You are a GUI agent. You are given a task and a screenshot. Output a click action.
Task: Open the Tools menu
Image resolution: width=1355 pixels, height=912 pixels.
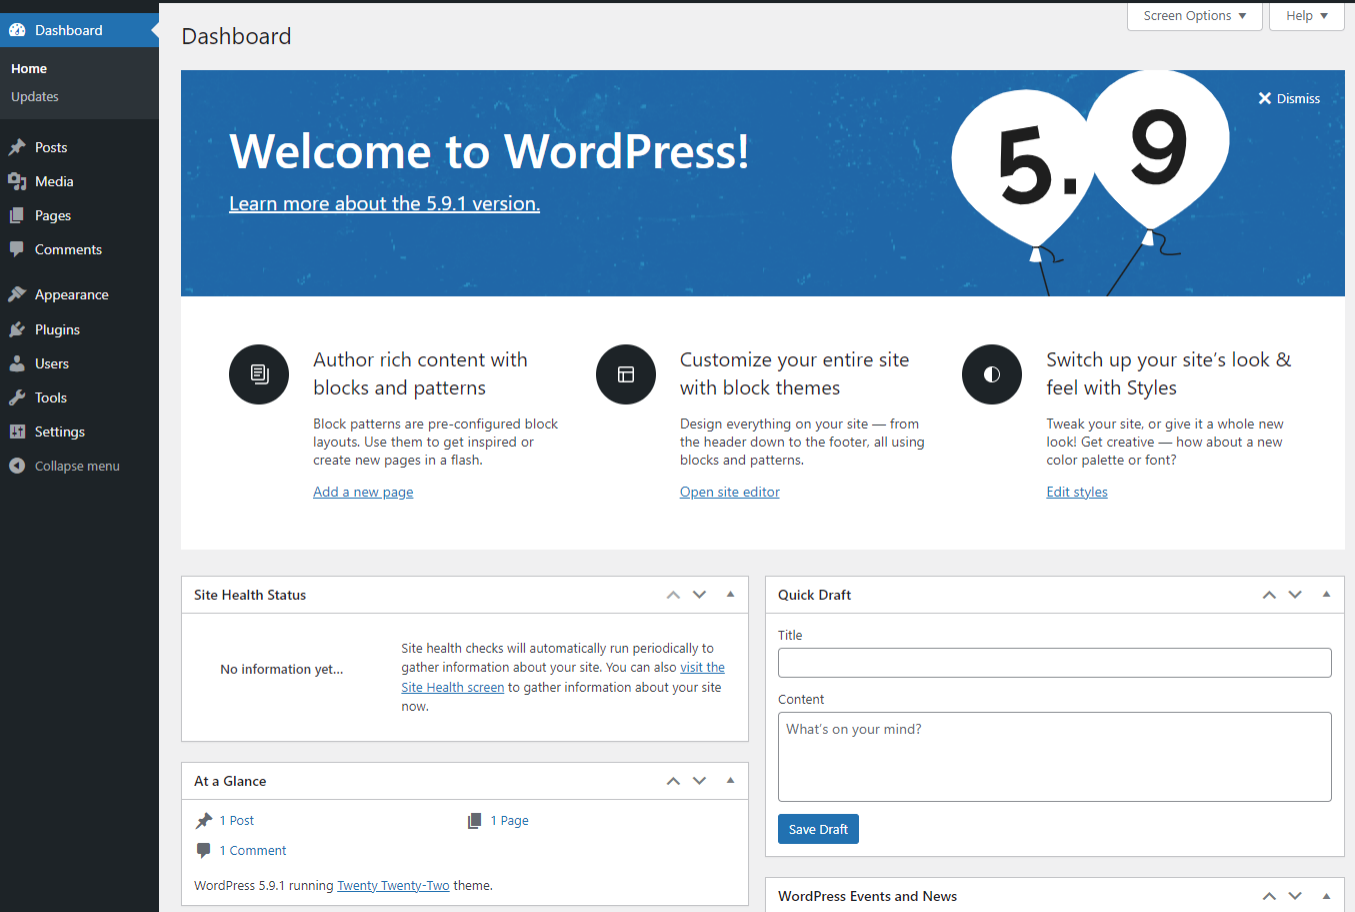(79, 397)
